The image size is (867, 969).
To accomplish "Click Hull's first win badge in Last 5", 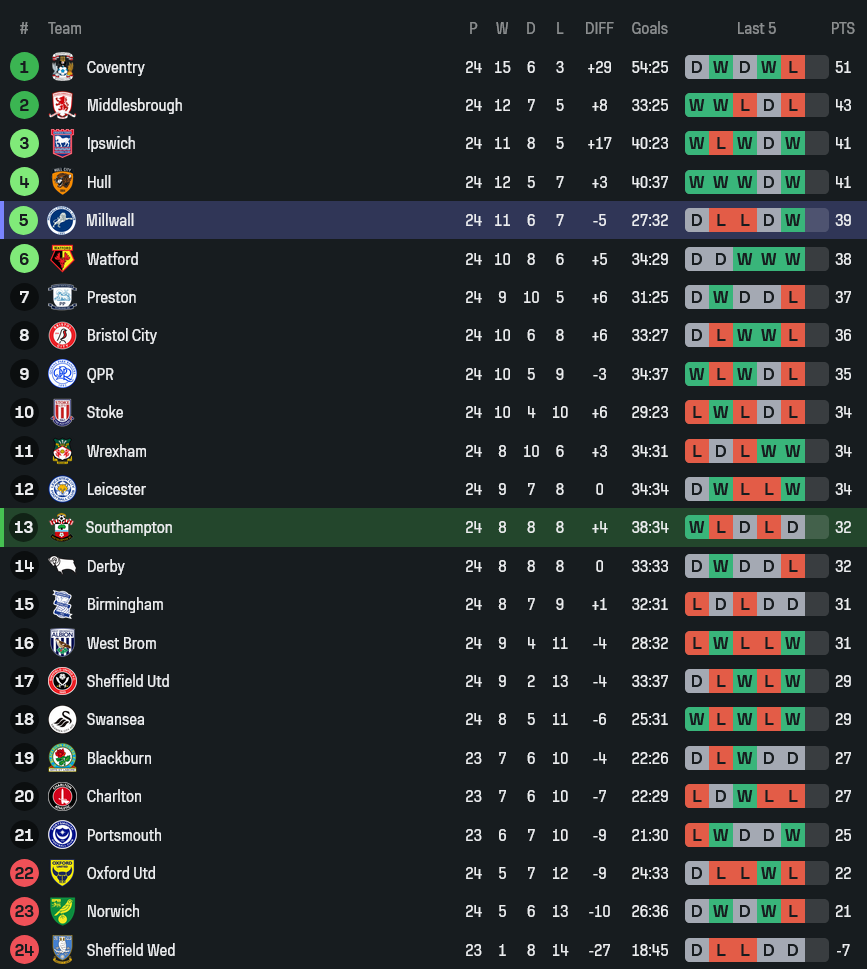I will point(696,182).
